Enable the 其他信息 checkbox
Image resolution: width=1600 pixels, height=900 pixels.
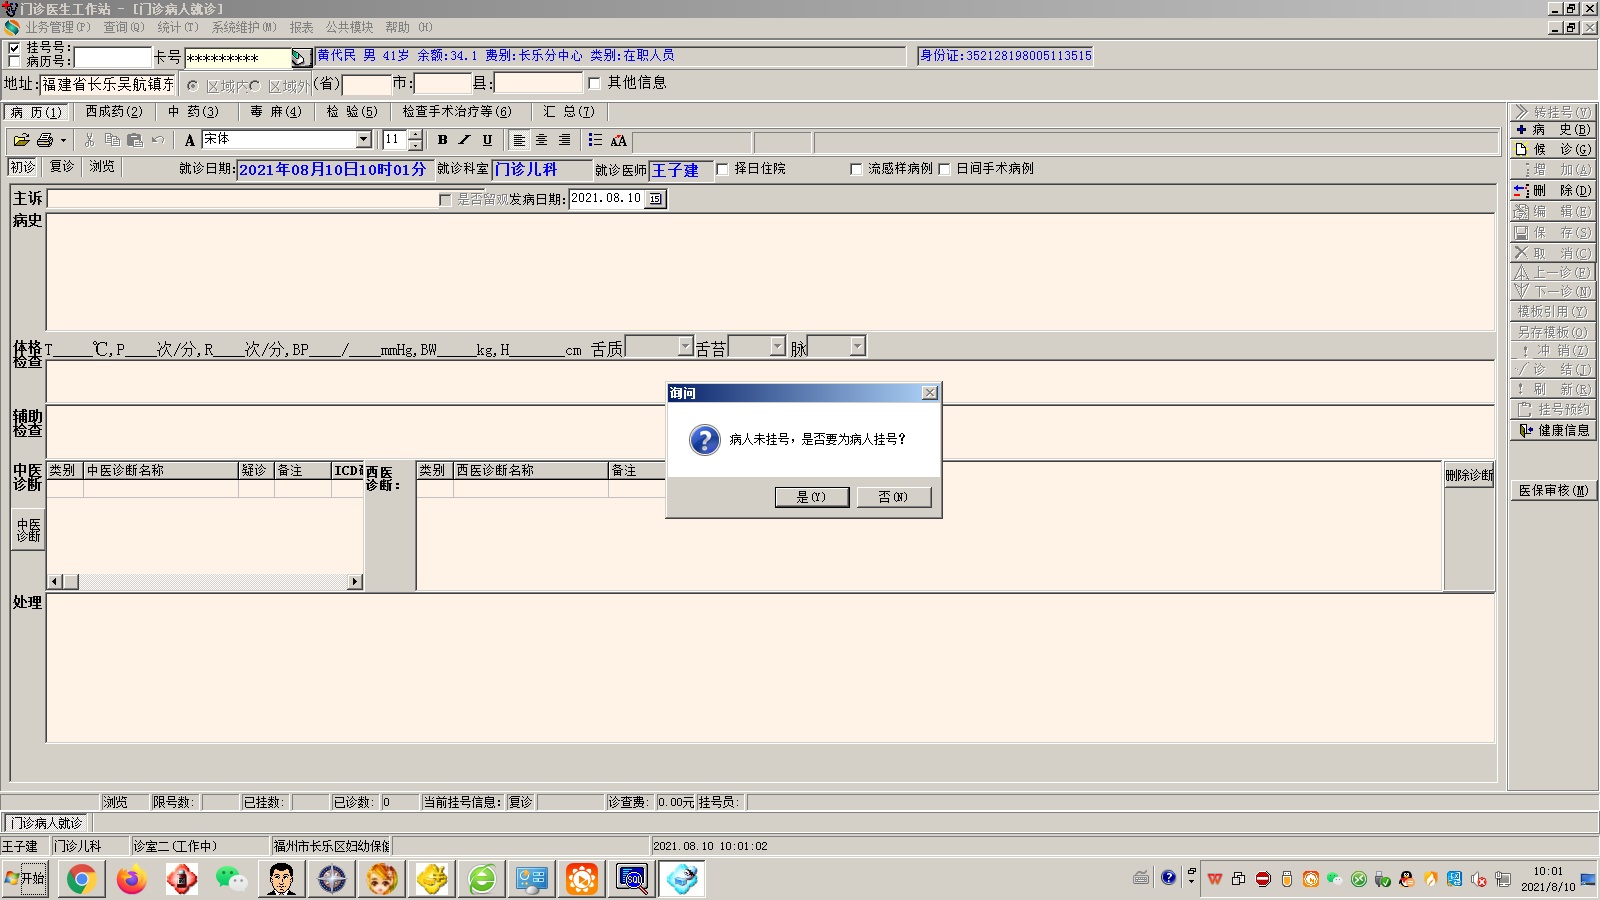coord(595,83)
